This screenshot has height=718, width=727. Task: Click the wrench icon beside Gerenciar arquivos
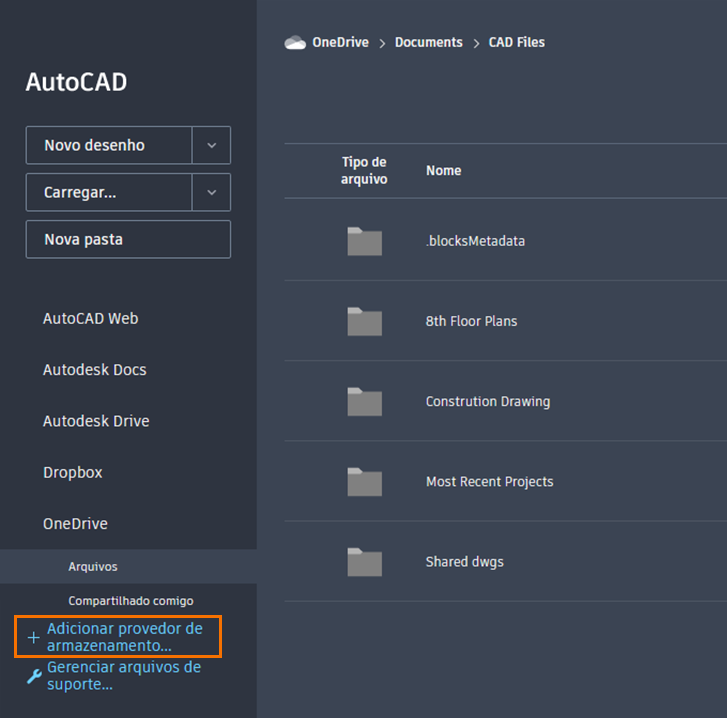(34, 676)
